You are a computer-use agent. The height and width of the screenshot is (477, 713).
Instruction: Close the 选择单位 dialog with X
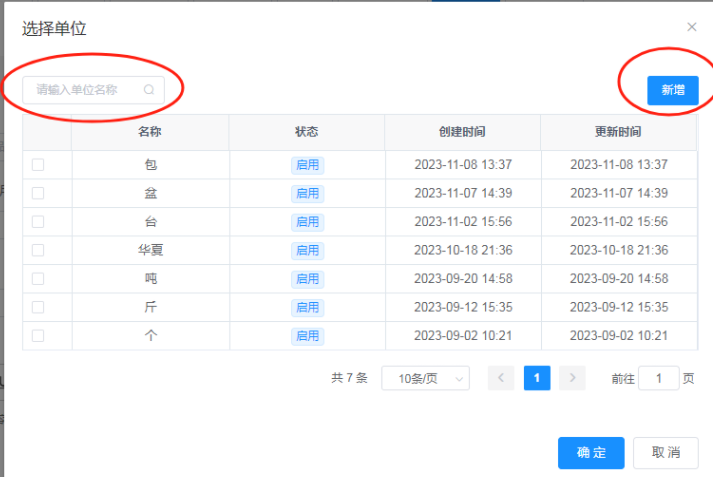[691, 28]
